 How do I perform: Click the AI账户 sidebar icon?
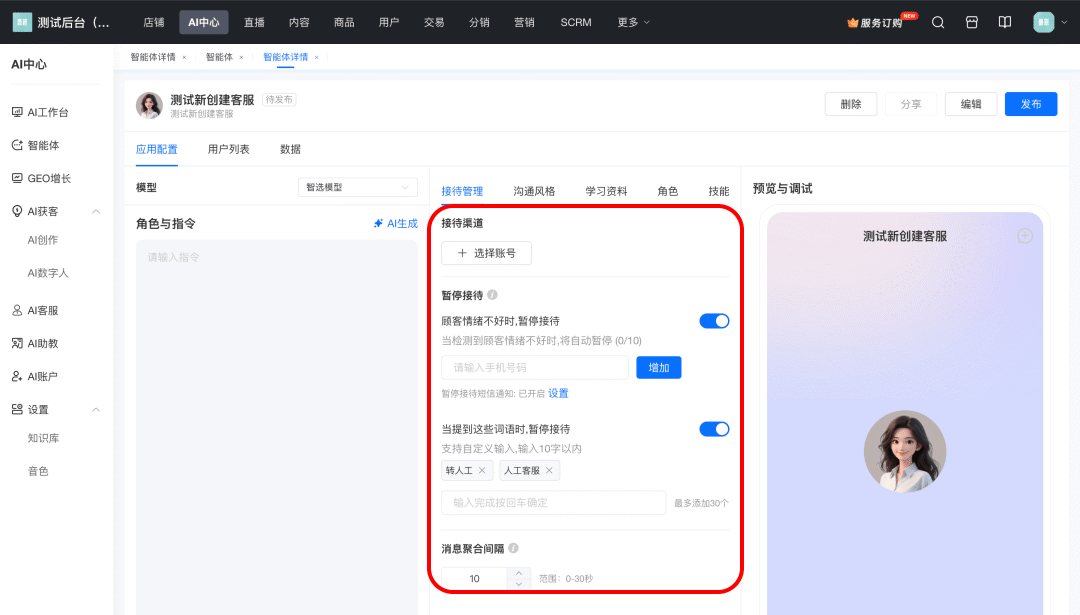tap(17, 376)
